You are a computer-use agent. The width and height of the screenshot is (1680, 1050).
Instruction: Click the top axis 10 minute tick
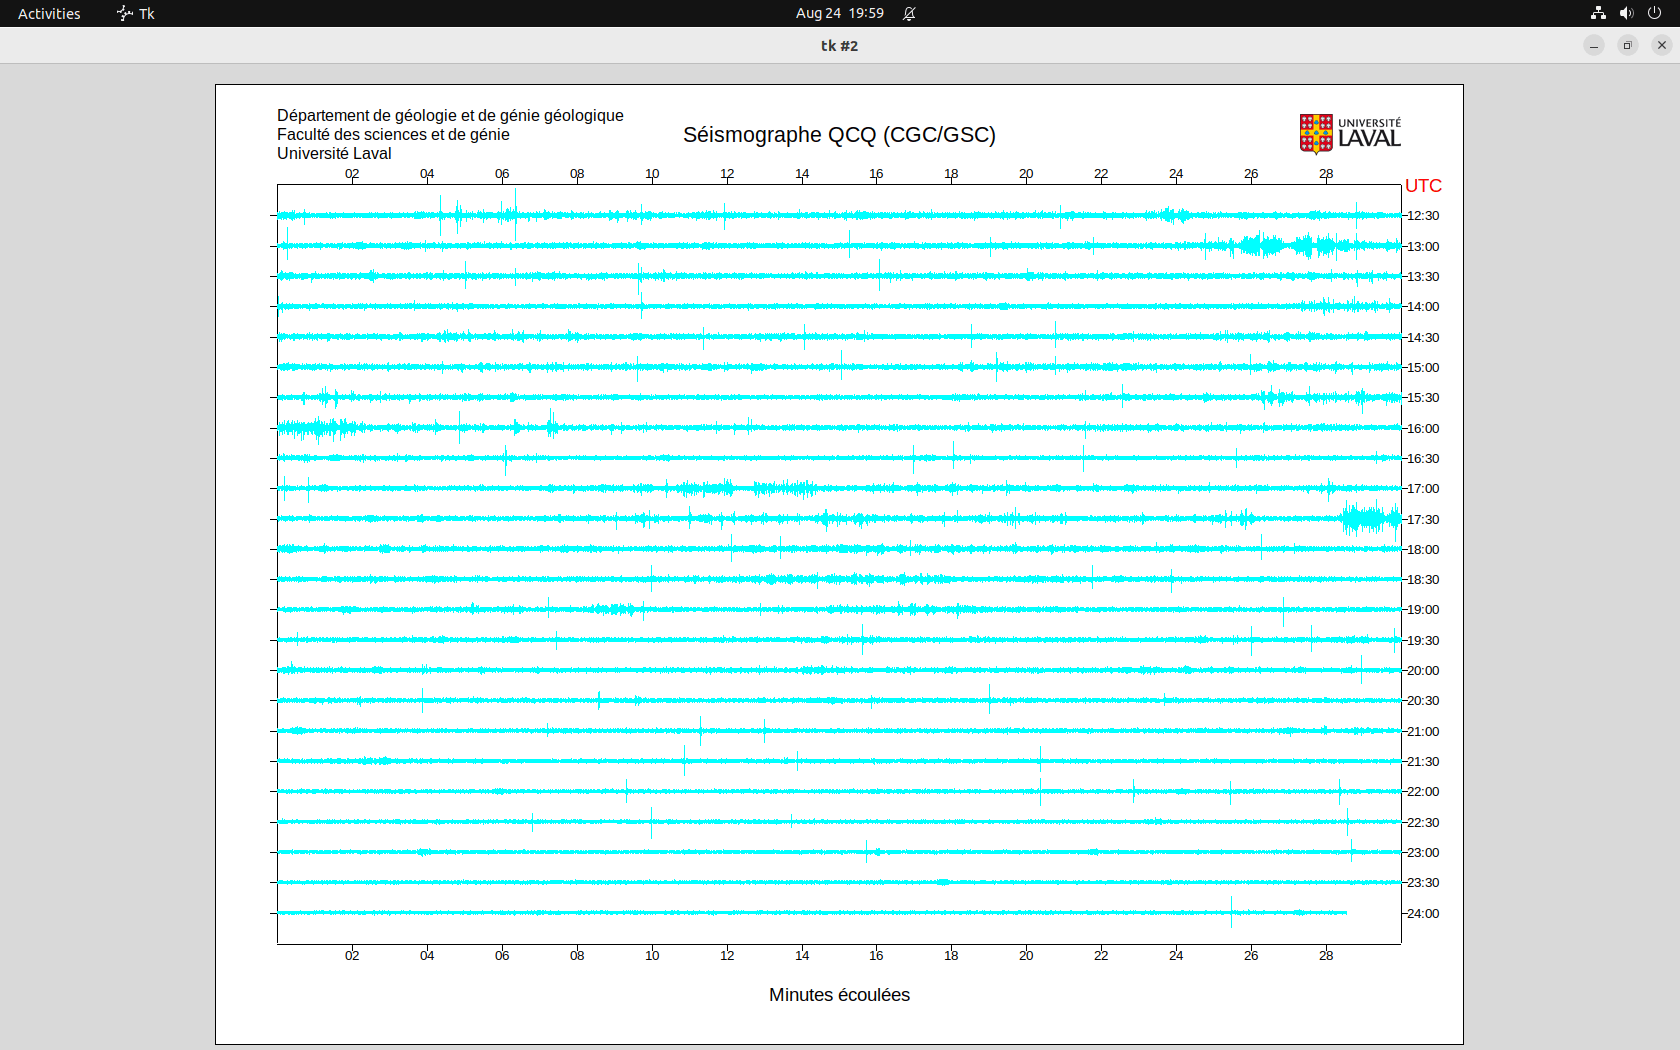point(652,174)
